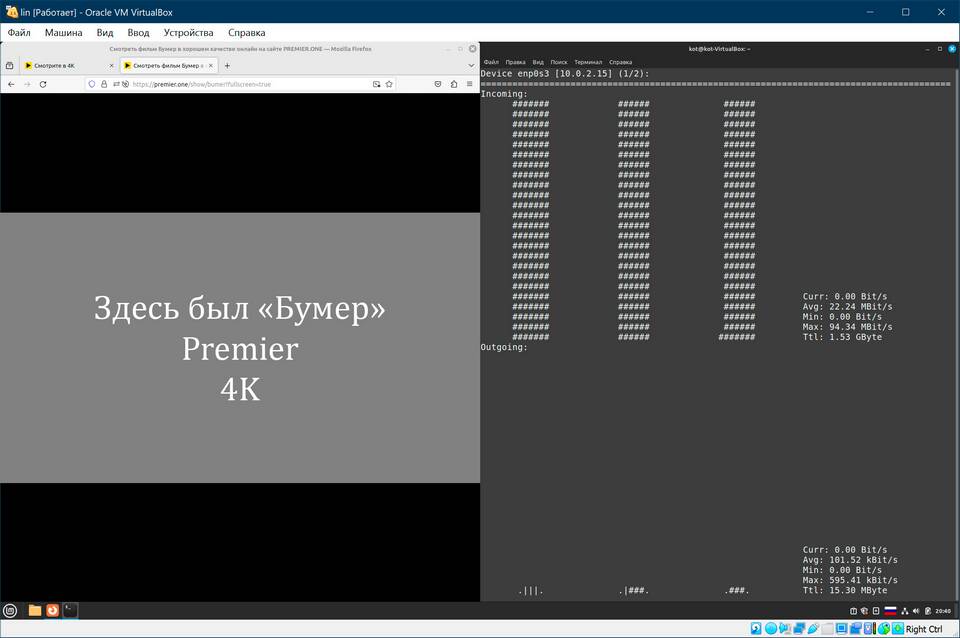Screen dimensions: 960x638
Task: Save page to Pocket icon
Action: [x=438, y=84]
